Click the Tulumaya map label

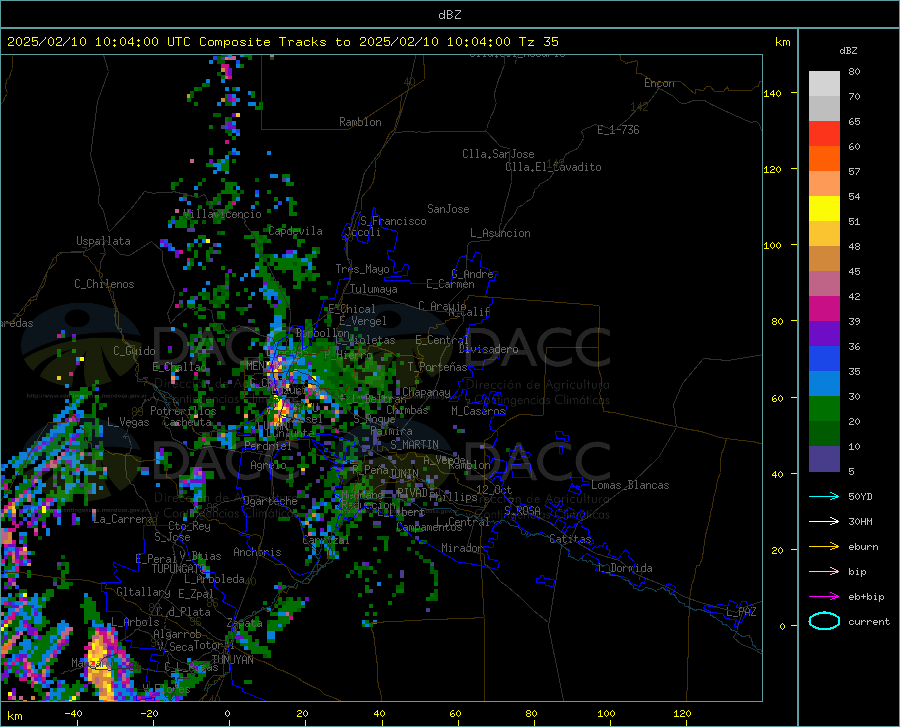click(x=374, y=289)
